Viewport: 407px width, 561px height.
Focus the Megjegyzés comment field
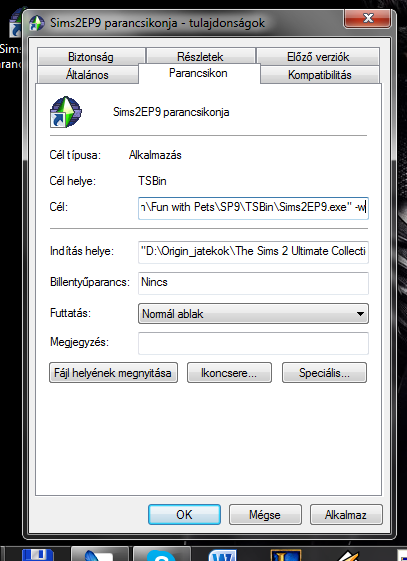[253, 343]
